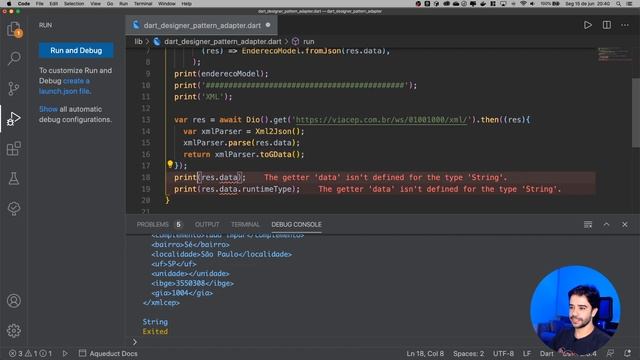
Task: Open the Edit menu
Action: (x=53, y=4)
